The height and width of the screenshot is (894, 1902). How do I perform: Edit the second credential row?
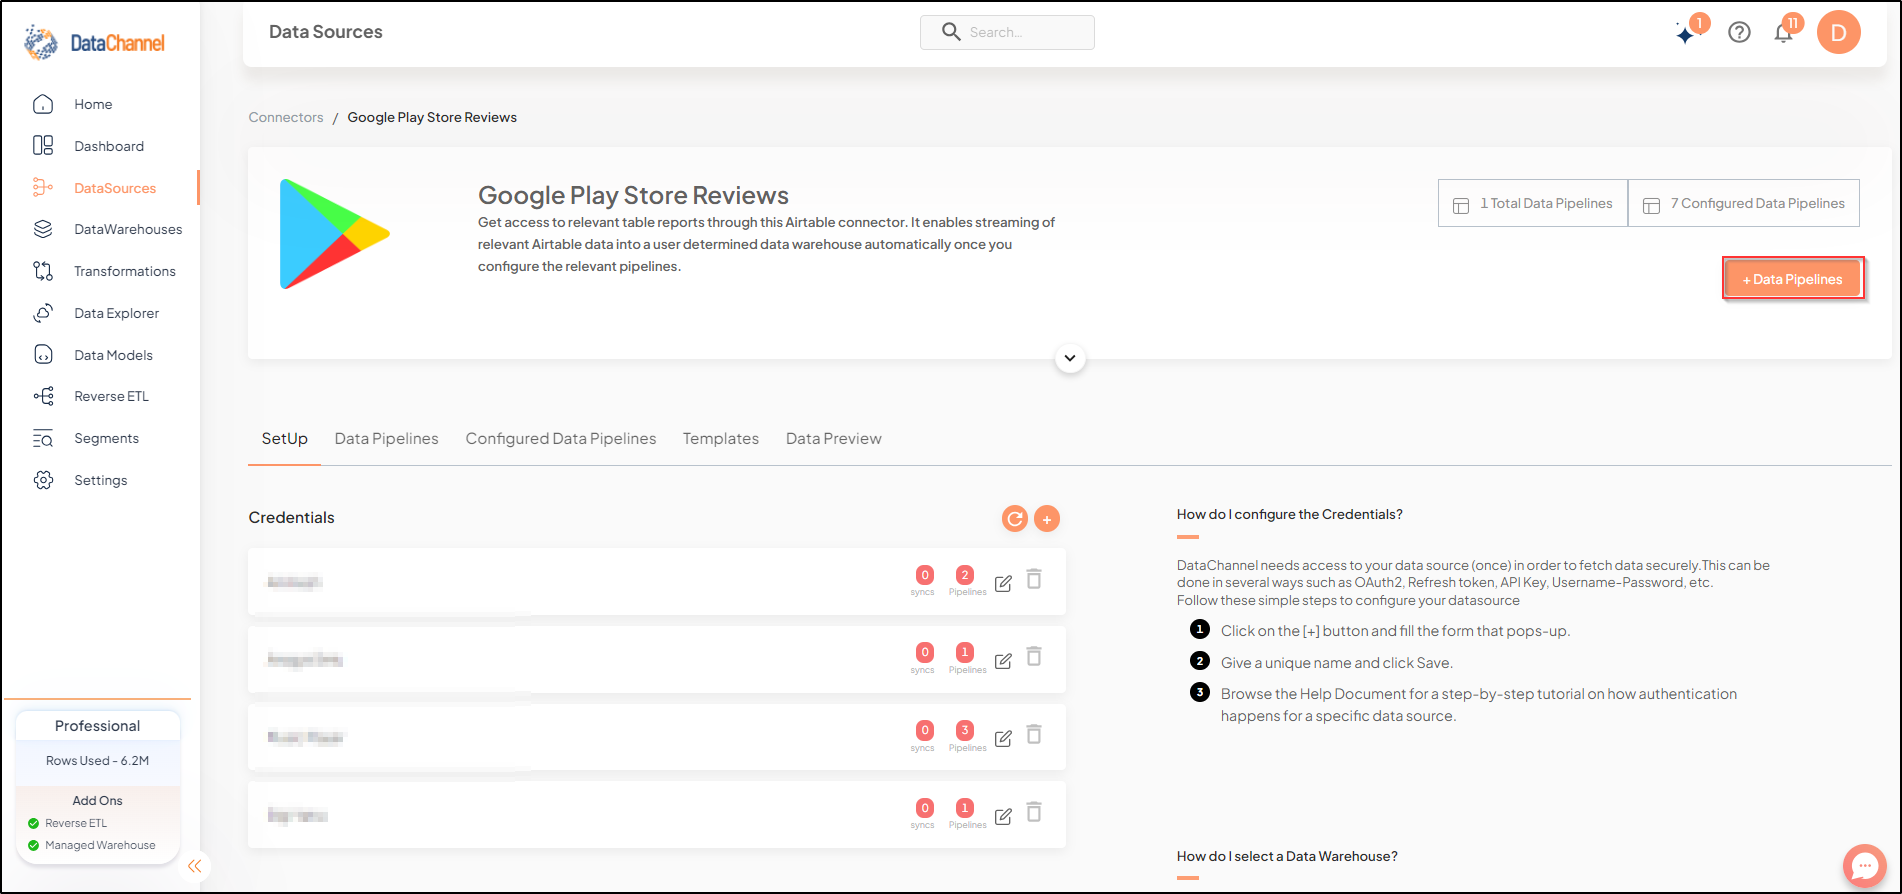pos(1003,660)
